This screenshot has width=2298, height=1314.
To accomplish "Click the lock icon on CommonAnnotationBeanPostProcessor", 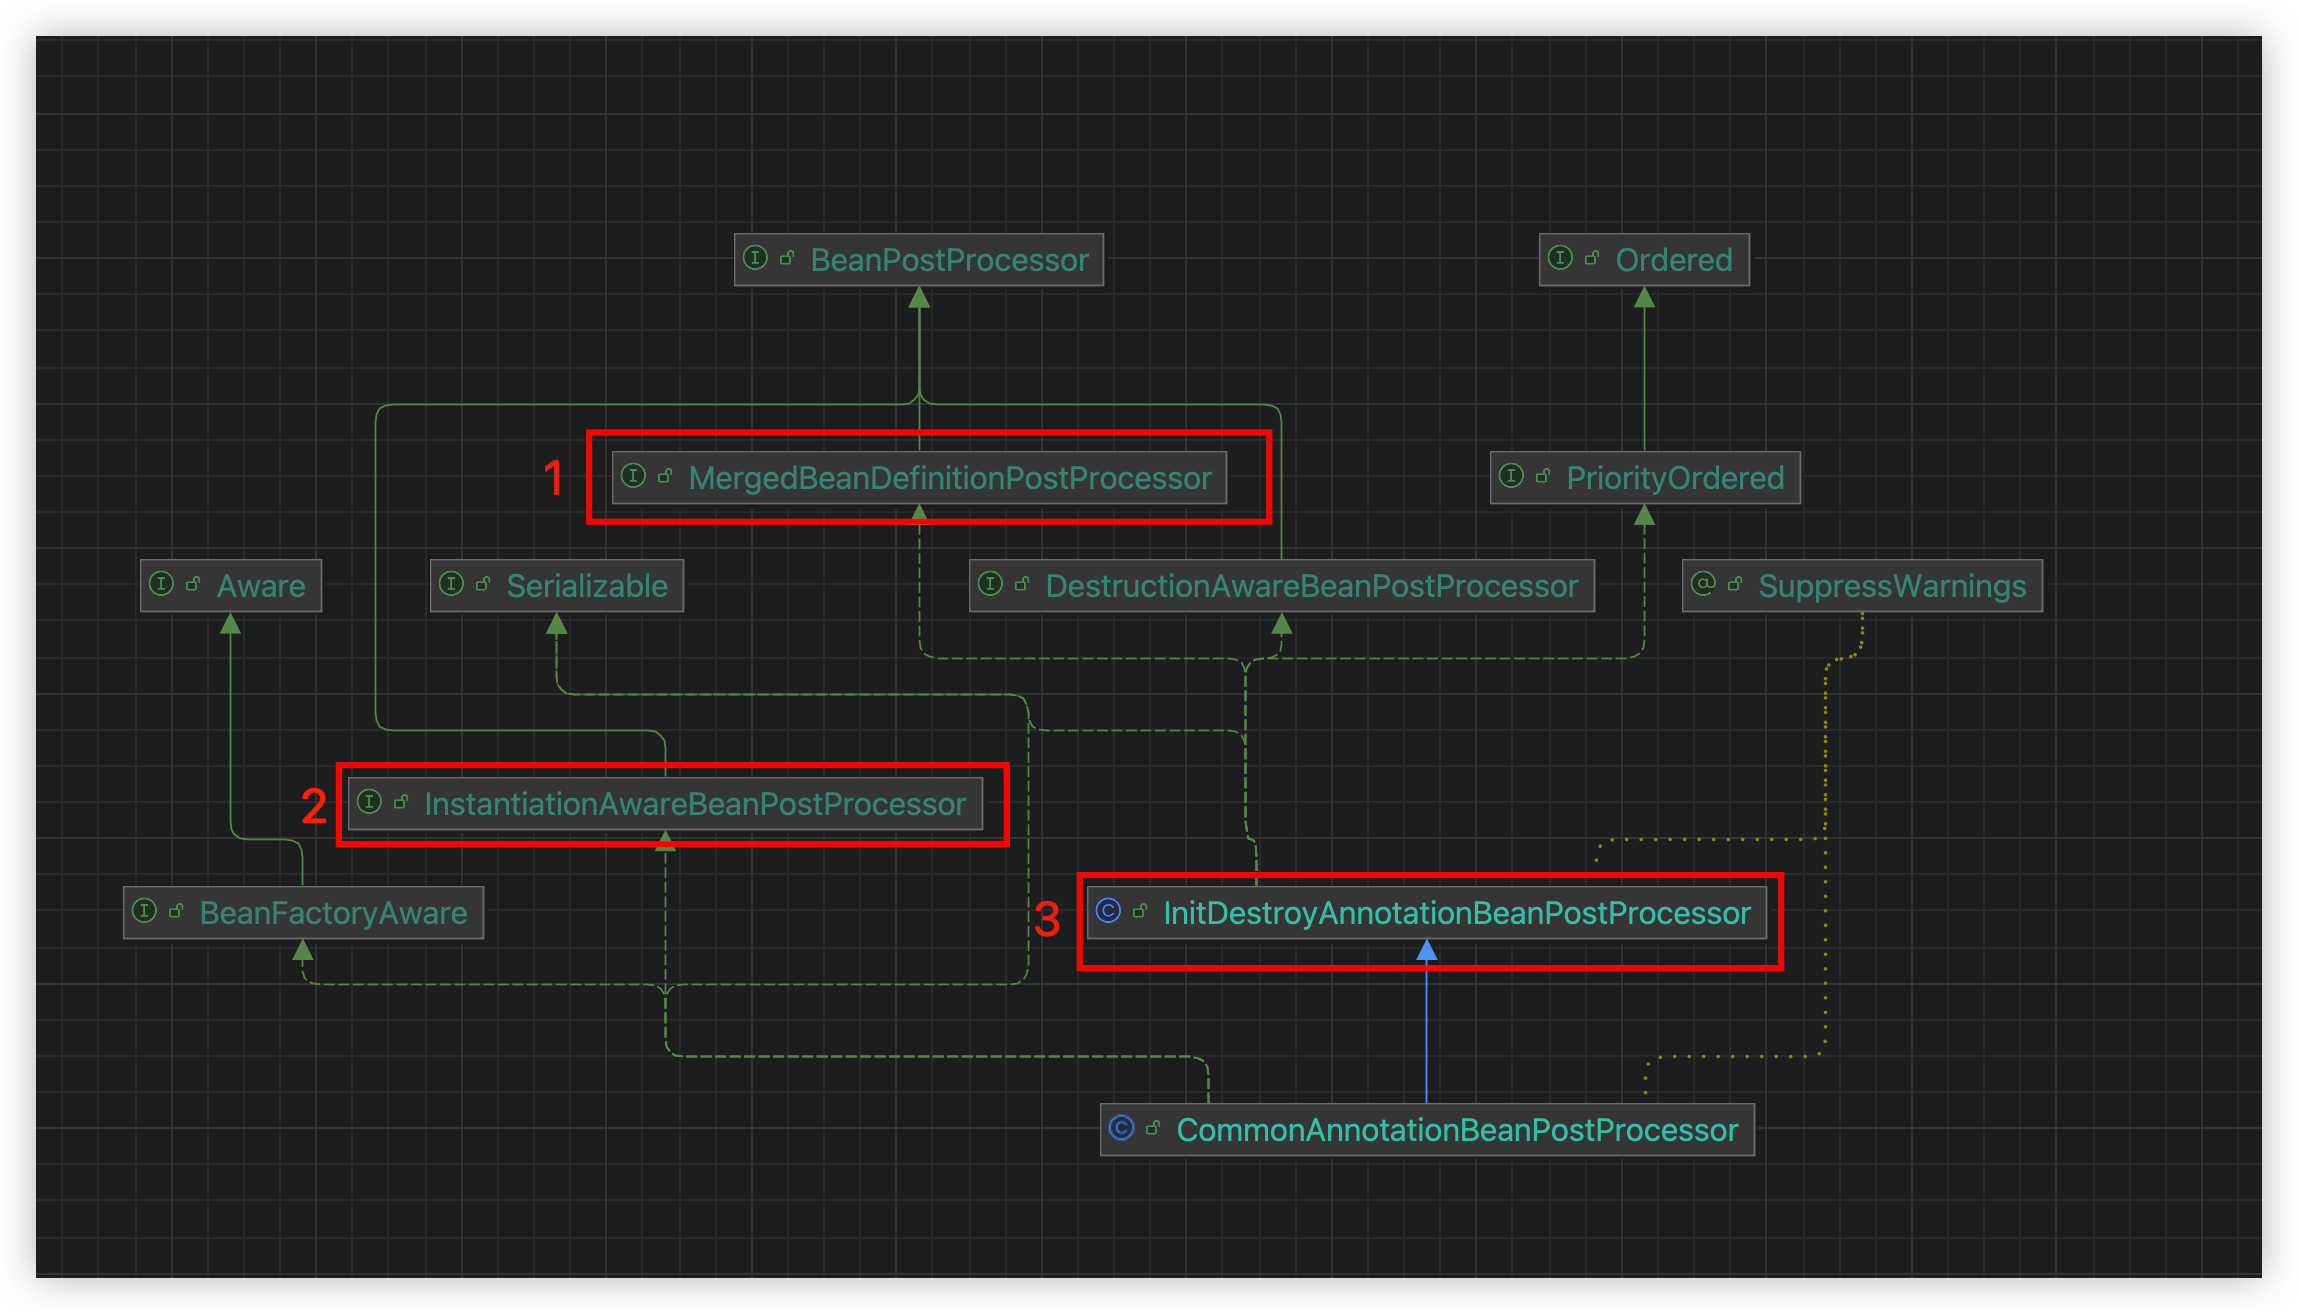I will [x=1153, y=1129].
